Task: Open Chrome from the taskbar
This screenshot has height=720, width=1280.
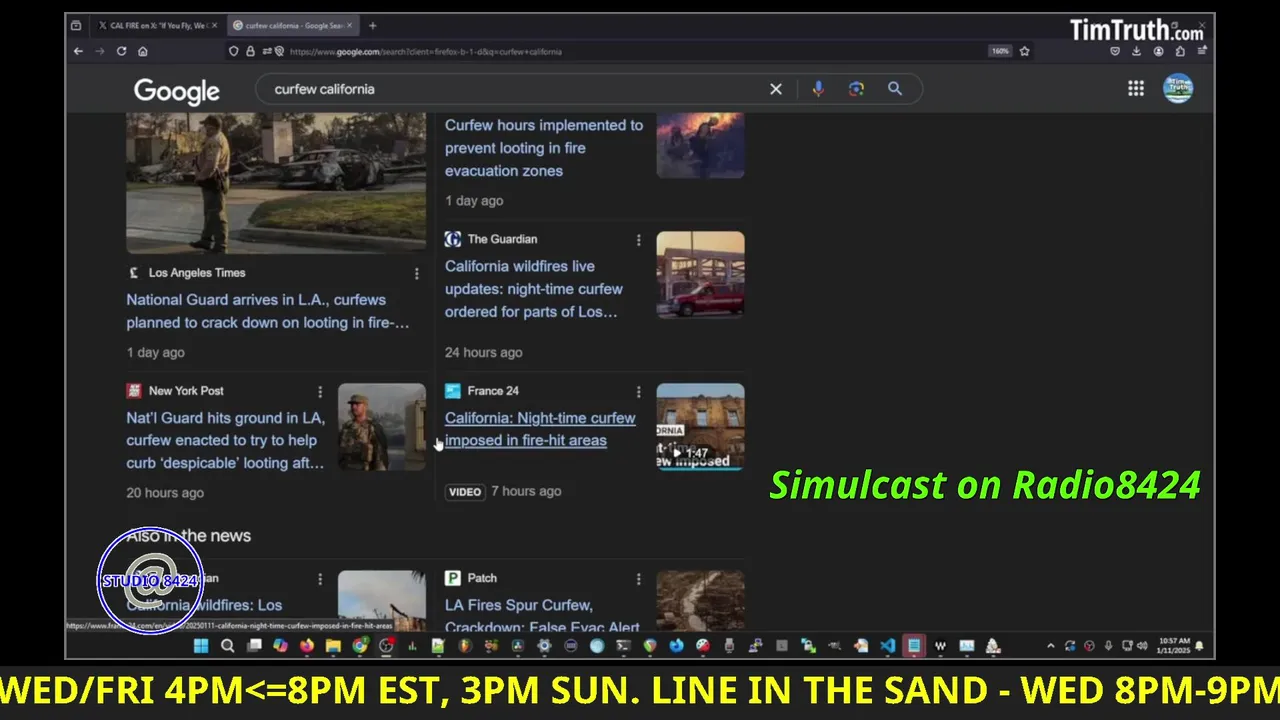Action: pos(359,646)
